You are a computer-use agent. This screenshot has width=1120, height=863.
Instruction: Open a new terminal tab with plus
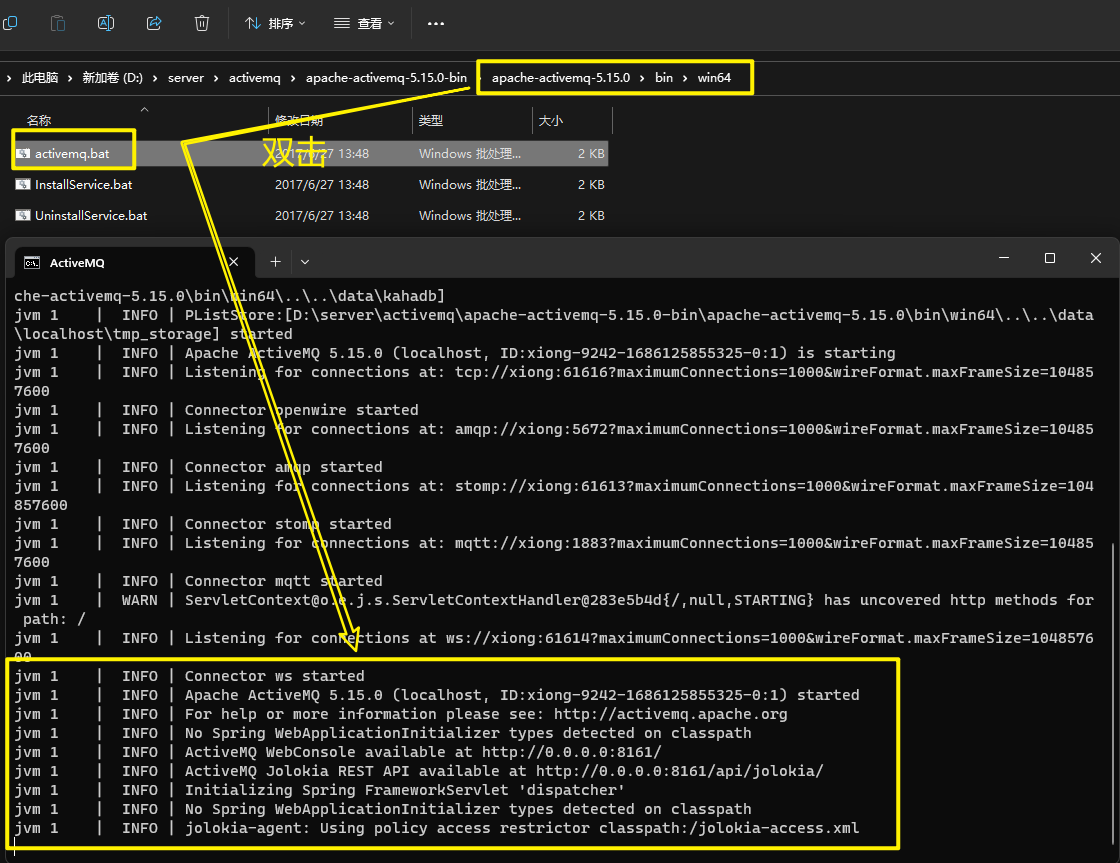click(x=275, y=262)
